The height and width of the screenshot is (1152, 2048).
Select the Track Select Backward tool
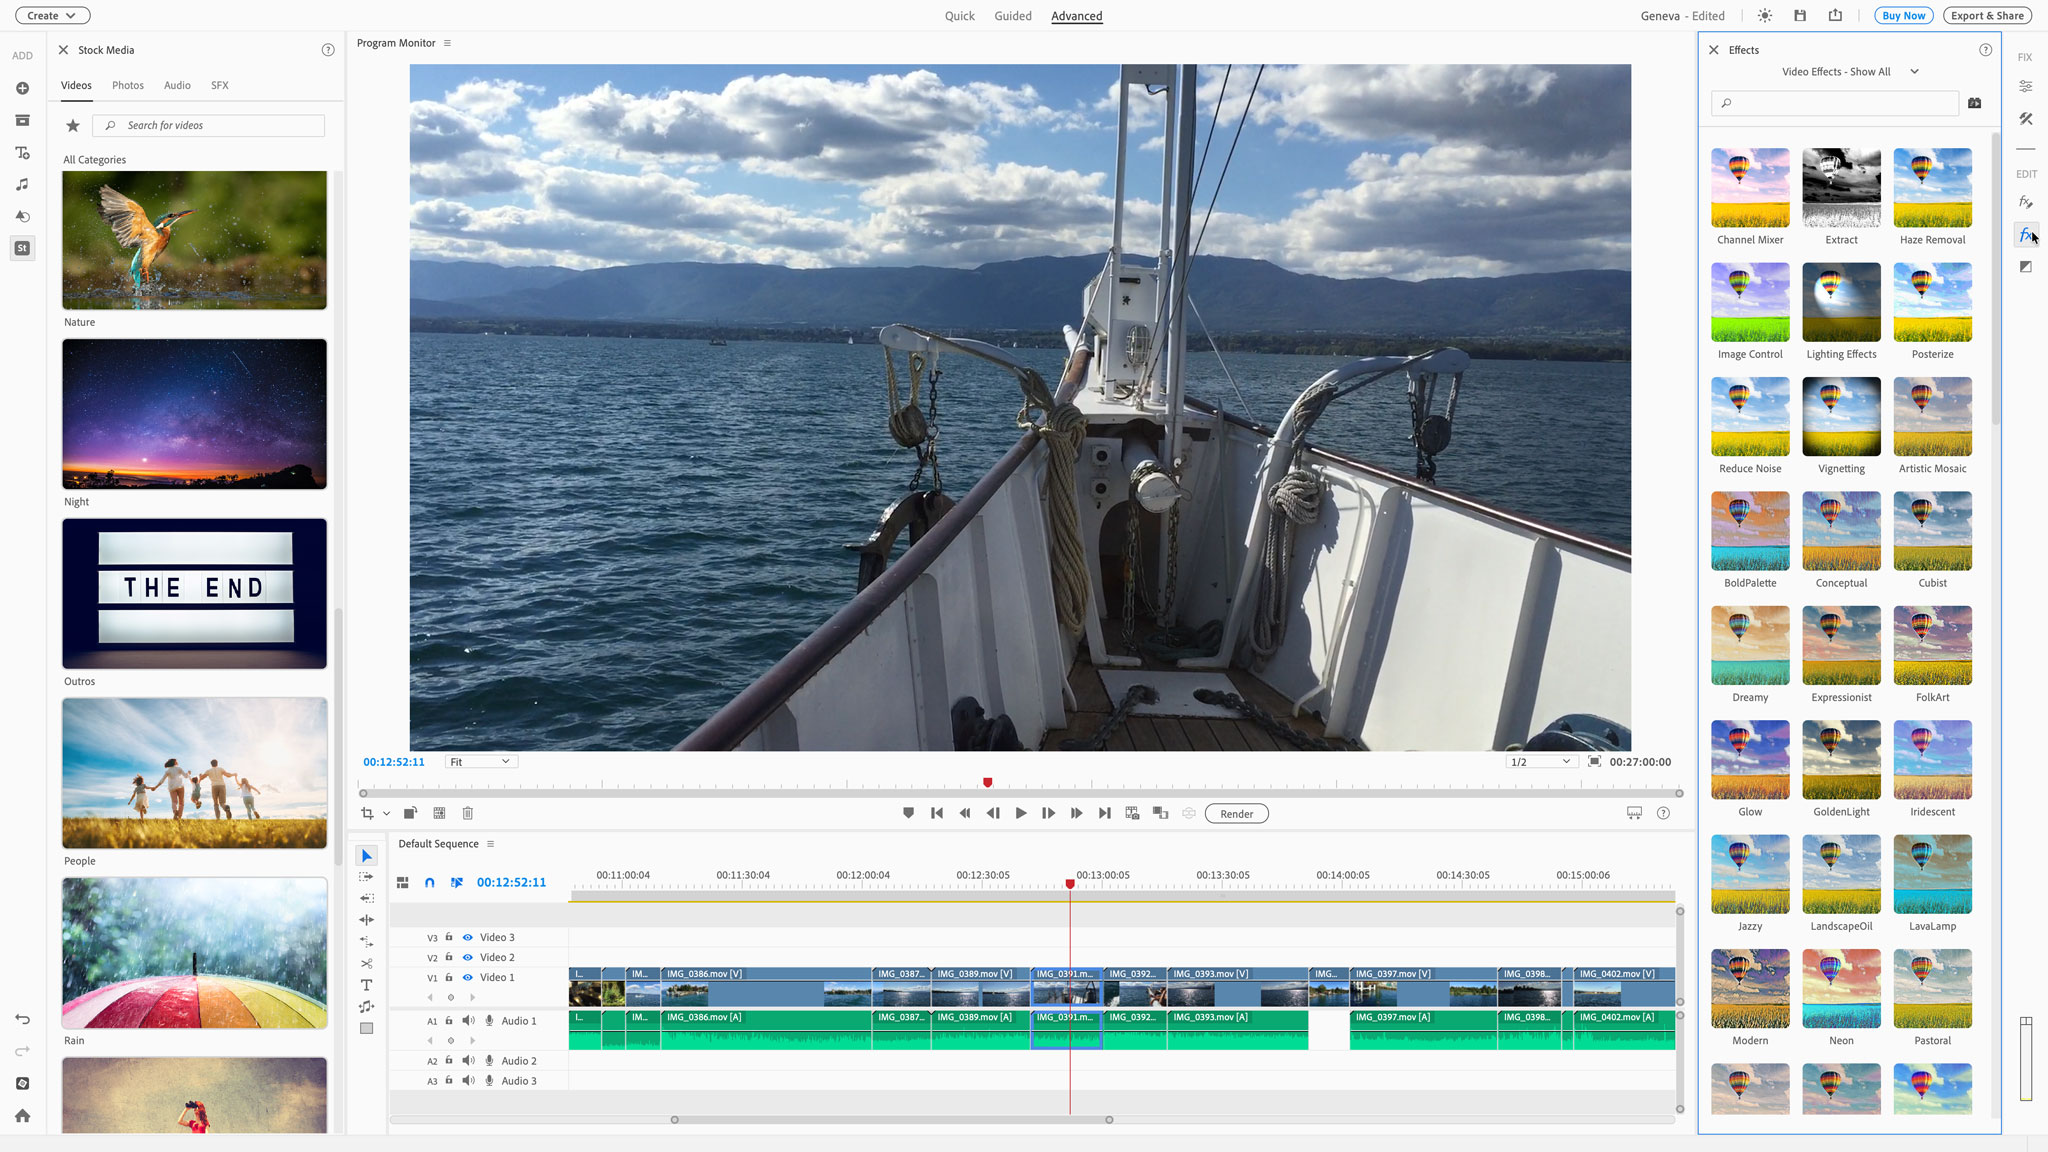point(366,898)
